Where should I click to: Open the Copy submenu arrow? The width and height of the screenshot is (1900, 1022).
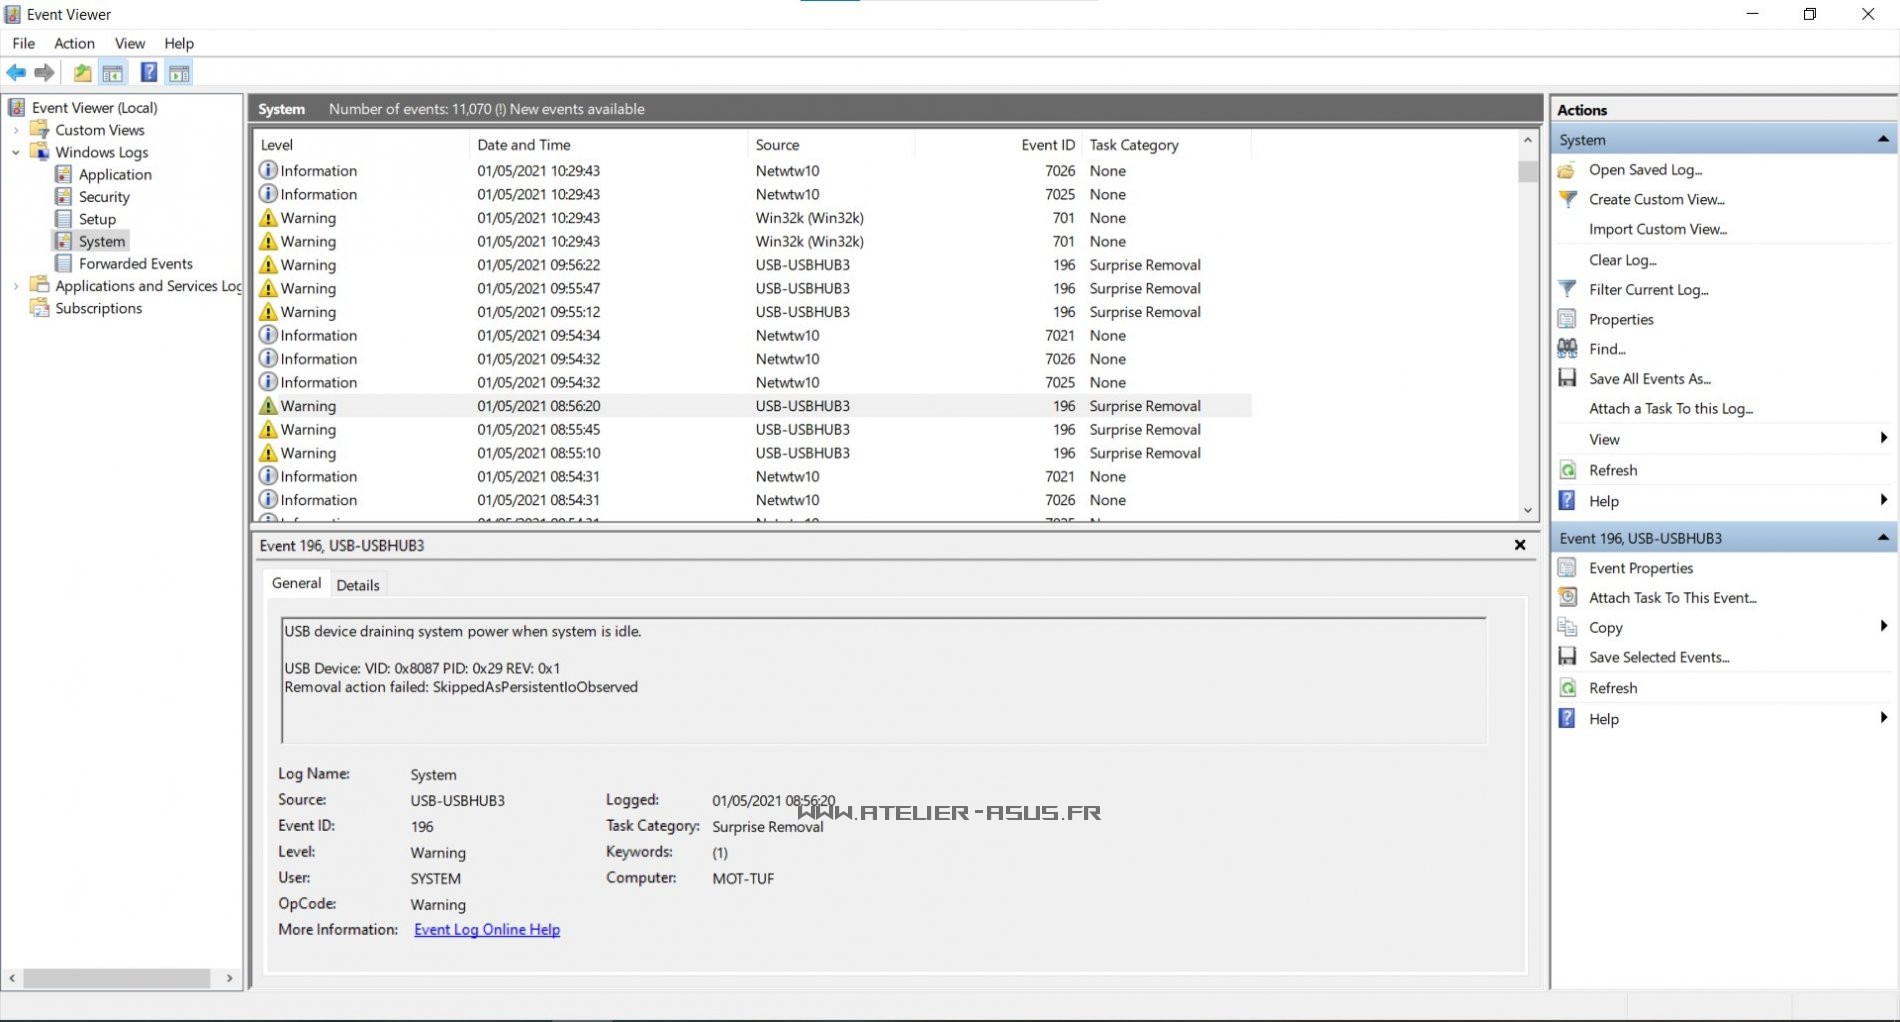pyautogui.click(x=1883, y=627)
